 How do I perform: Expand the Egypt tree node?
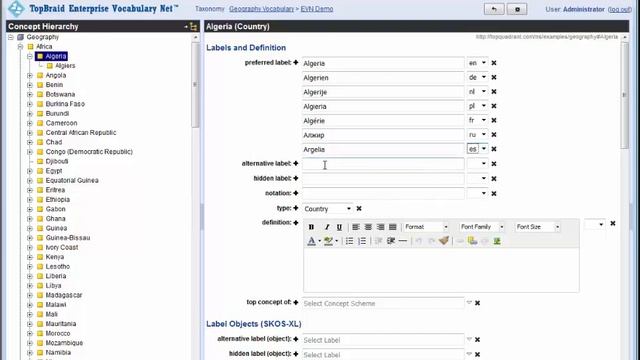point(30,171)
